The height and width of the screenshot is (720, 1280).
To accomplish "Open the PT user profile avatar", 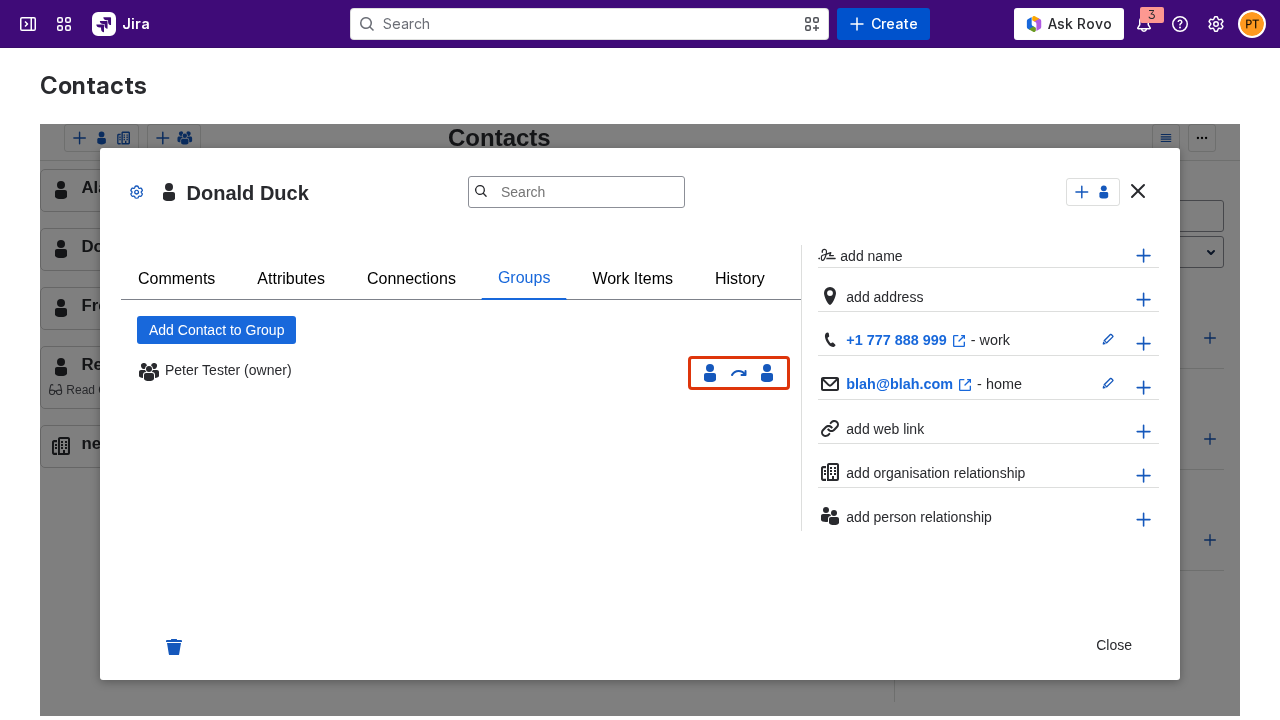I will 1252,24.
